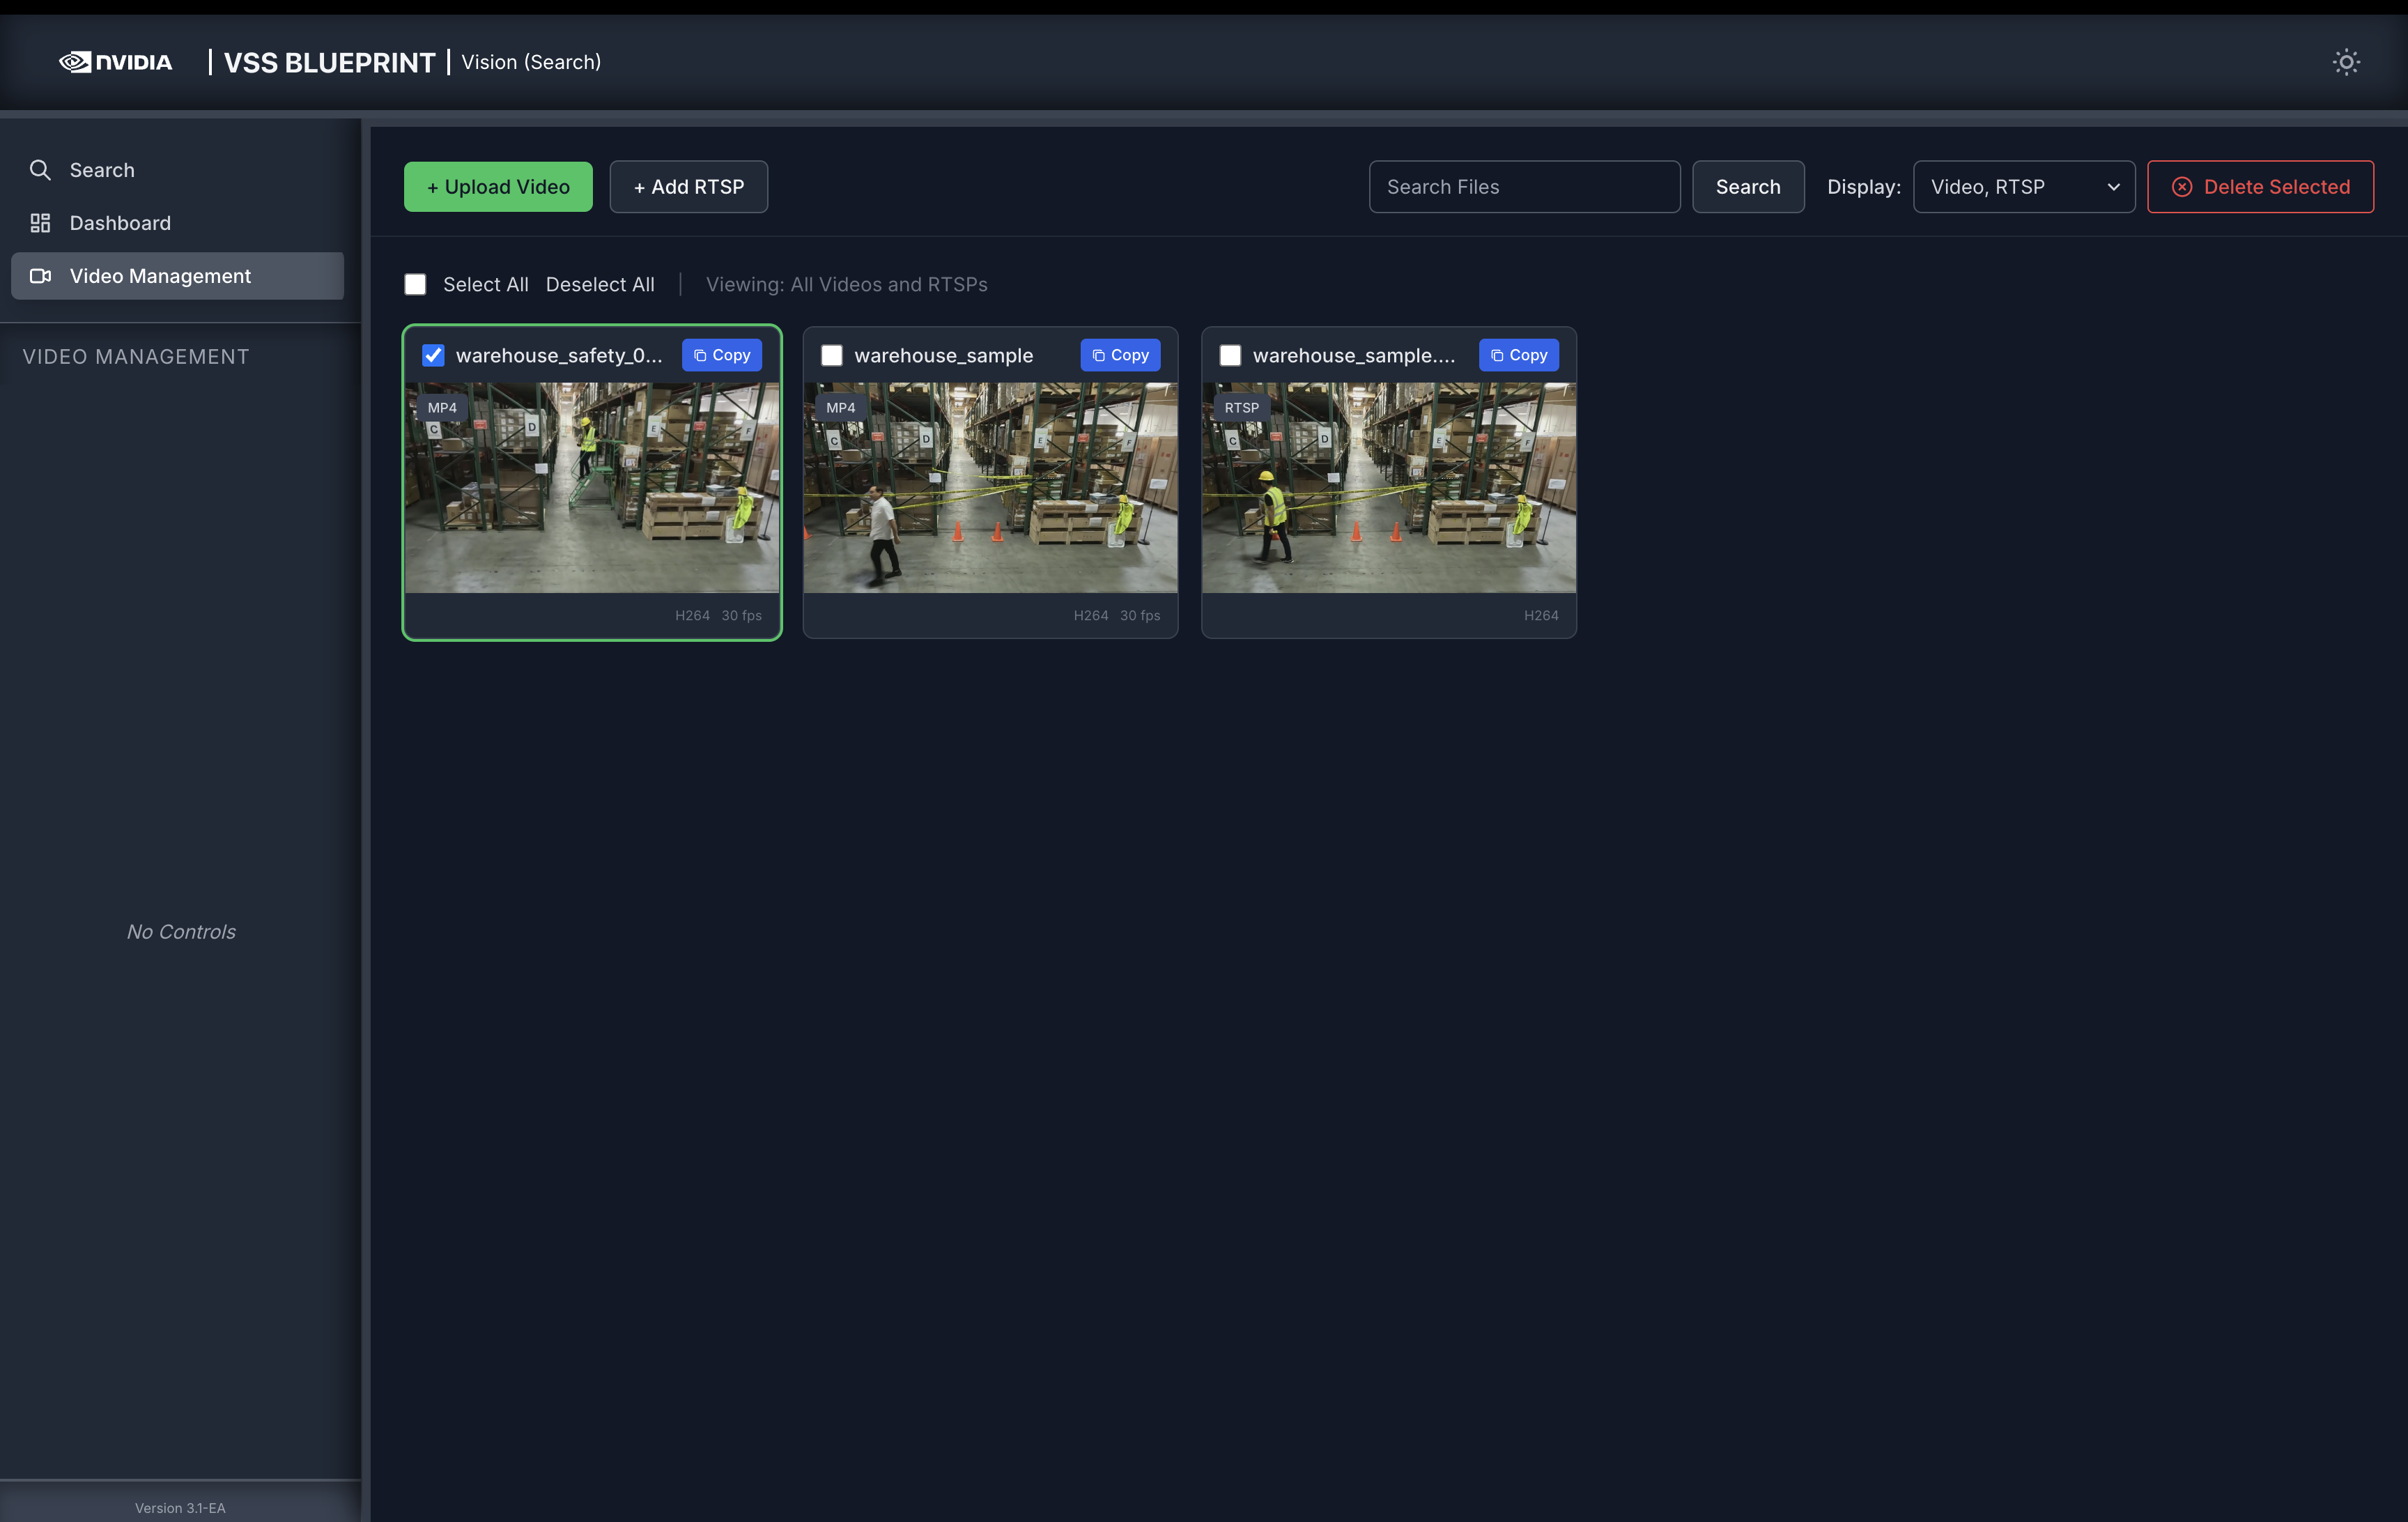The height and width of the screenshot is (1522, 2408).
Task: Click the Add RTSP button
Action: point(688,187)
